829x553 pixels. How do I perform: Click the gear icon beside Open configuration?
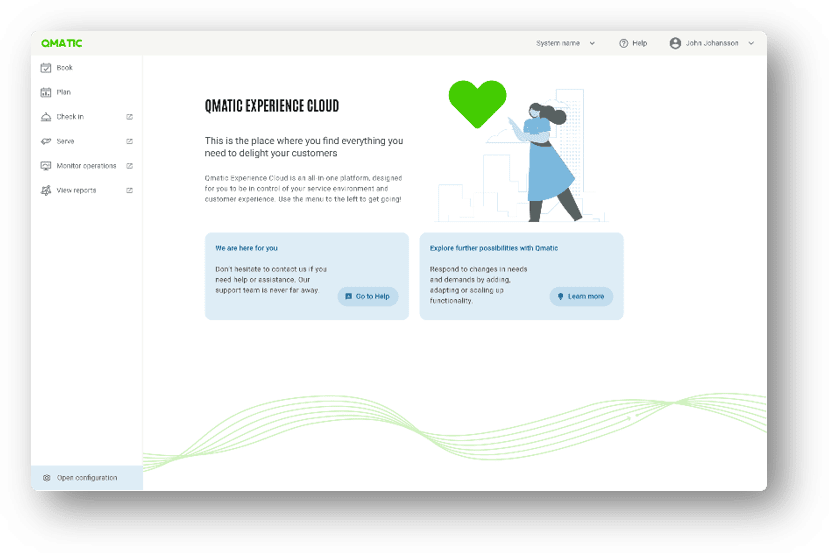coord(46,478)
